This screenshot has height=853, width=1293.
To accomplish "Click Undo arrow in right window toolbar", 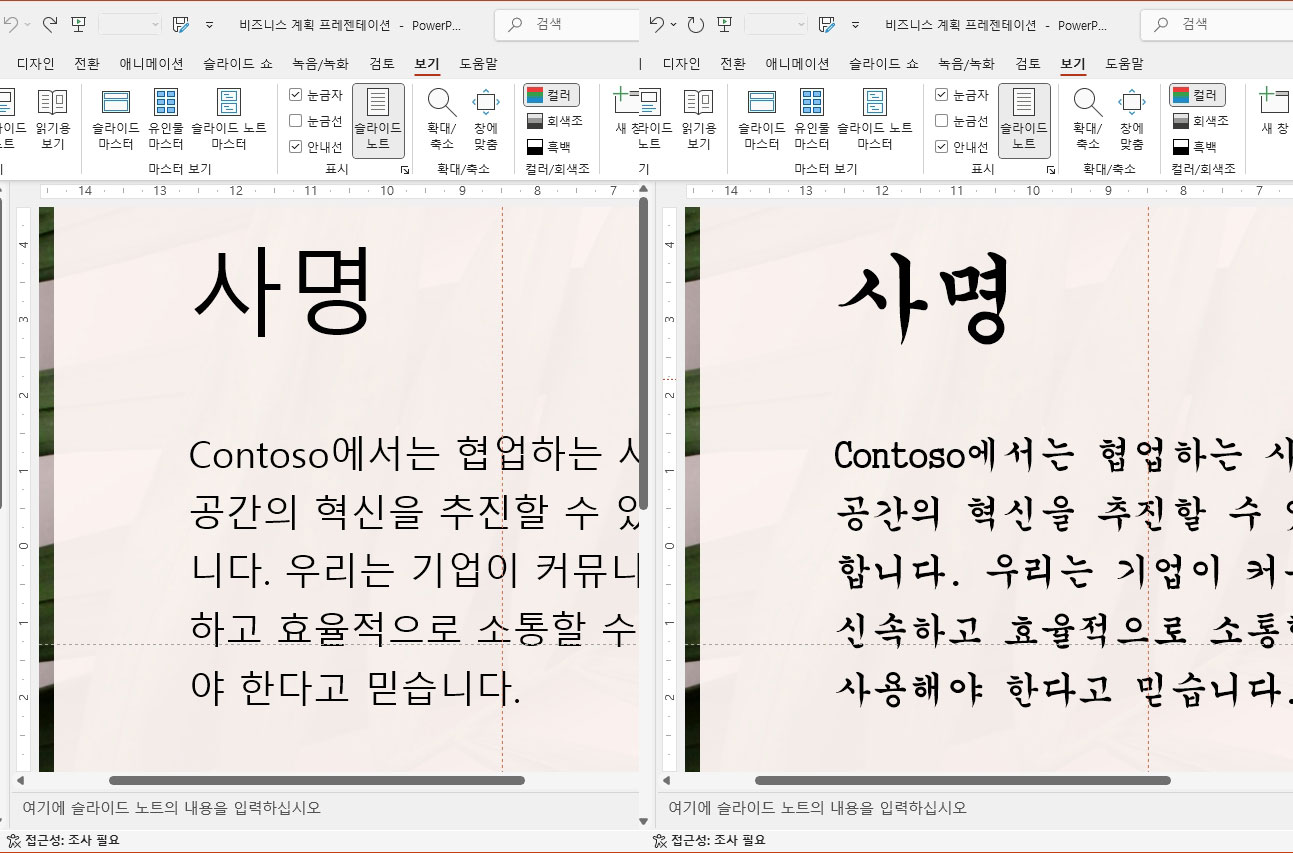I will 657,23.
